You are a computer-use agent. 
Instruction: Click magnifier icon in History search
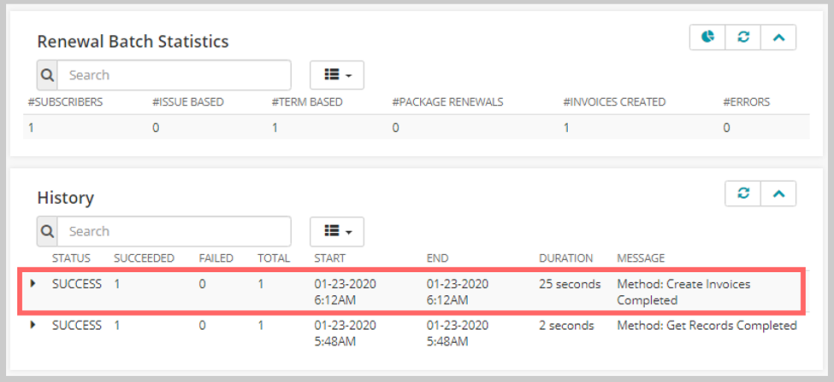pos(47,231)
